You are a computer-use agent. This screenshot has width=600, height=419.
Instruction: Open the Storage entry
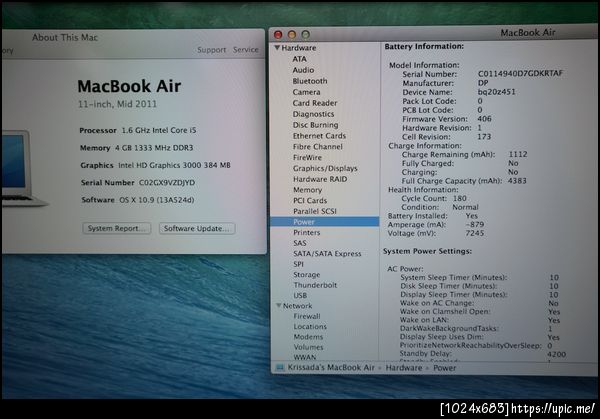307,275
